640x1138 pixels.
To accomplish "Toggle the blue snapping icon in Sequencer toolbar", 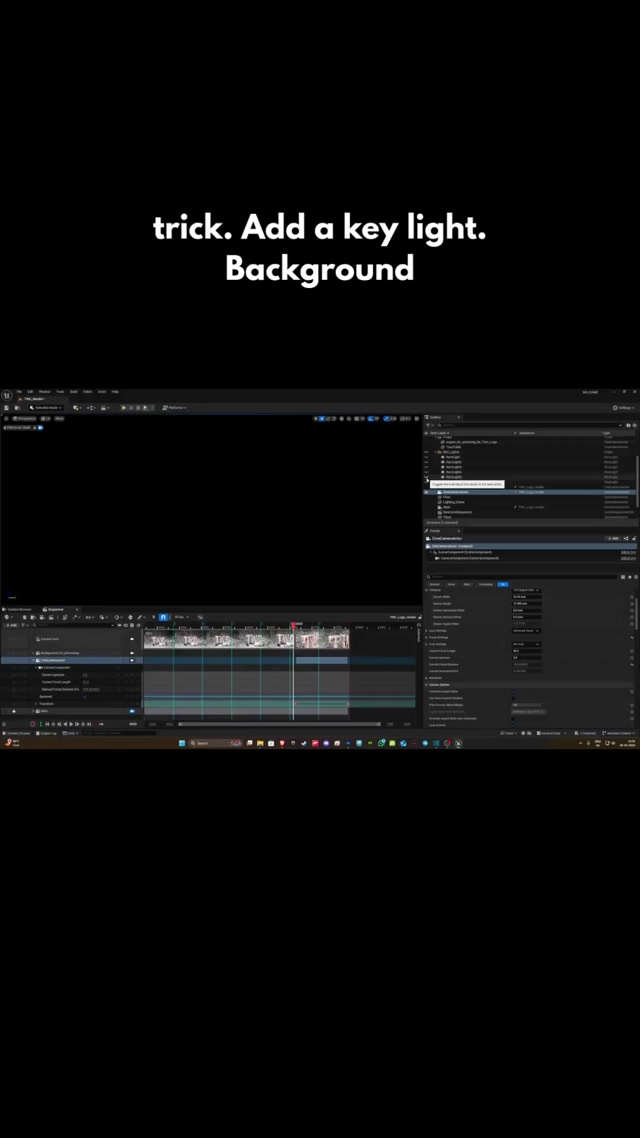I will 163,617.
